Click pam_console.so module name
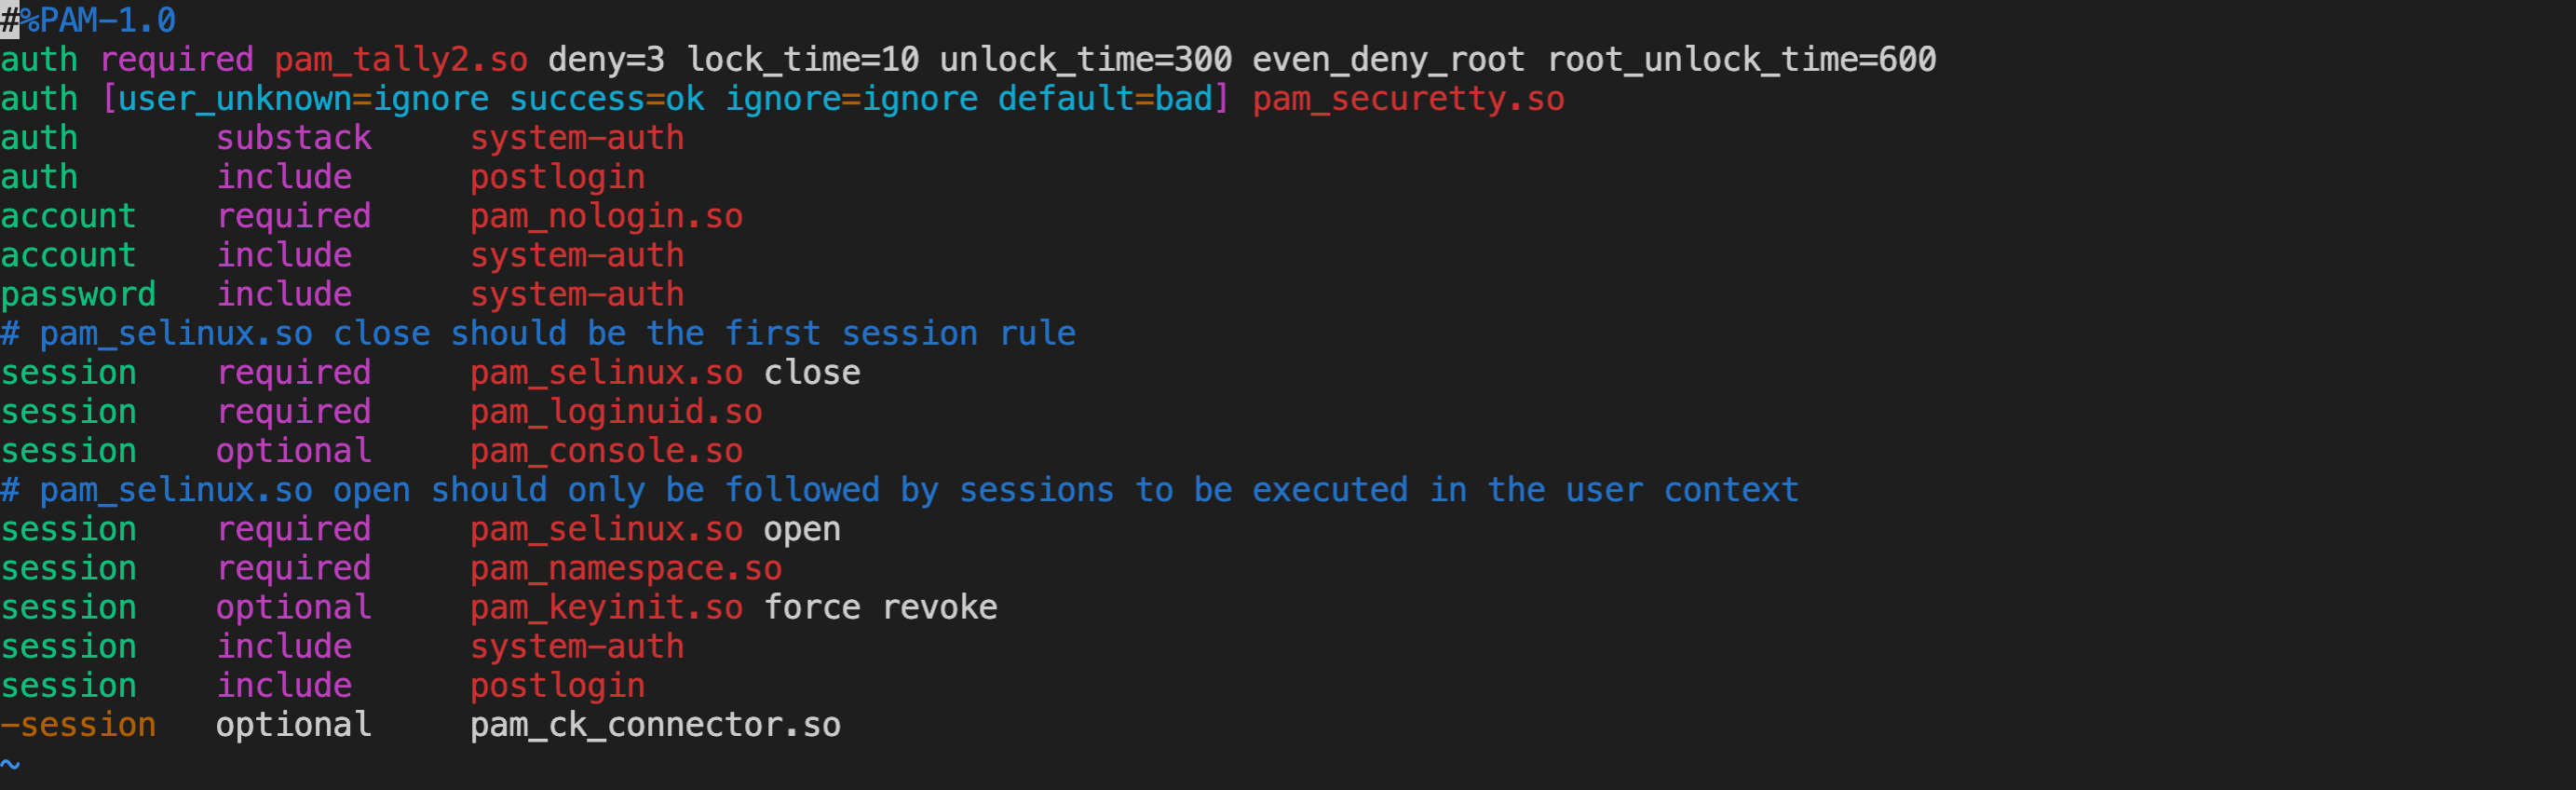The width and height of the screenshot is (2576, 790). (606, 451)
